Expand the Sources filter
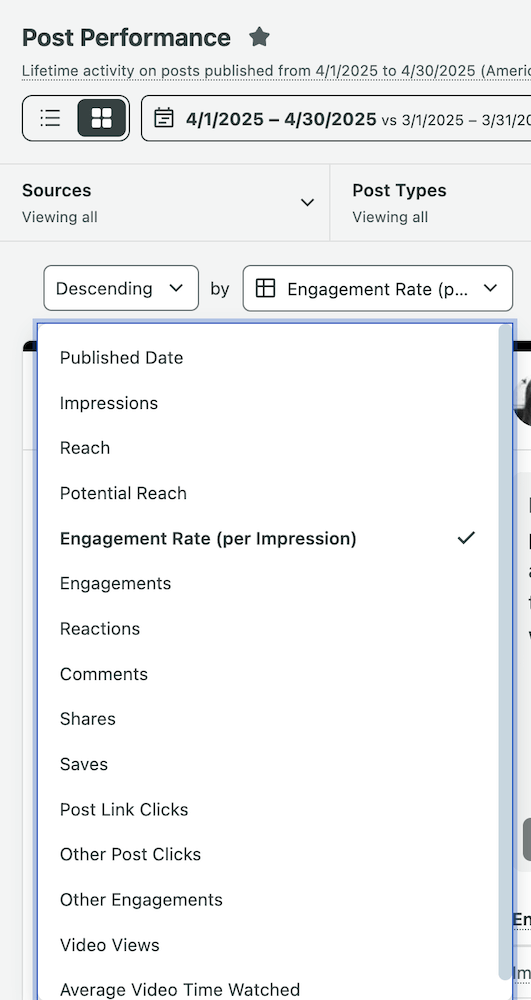531x1000 pixels. tap(164, 203)
